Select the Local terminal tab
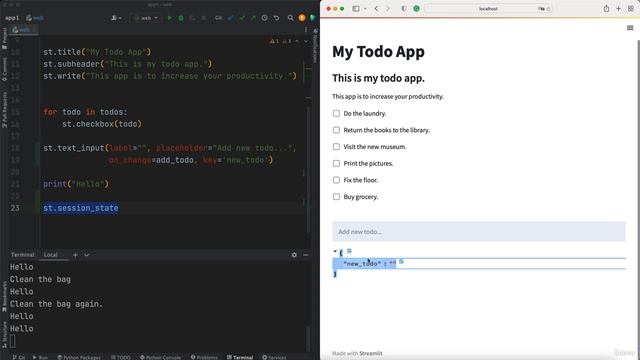Screen dimensions: 640x360 (51, 255)
